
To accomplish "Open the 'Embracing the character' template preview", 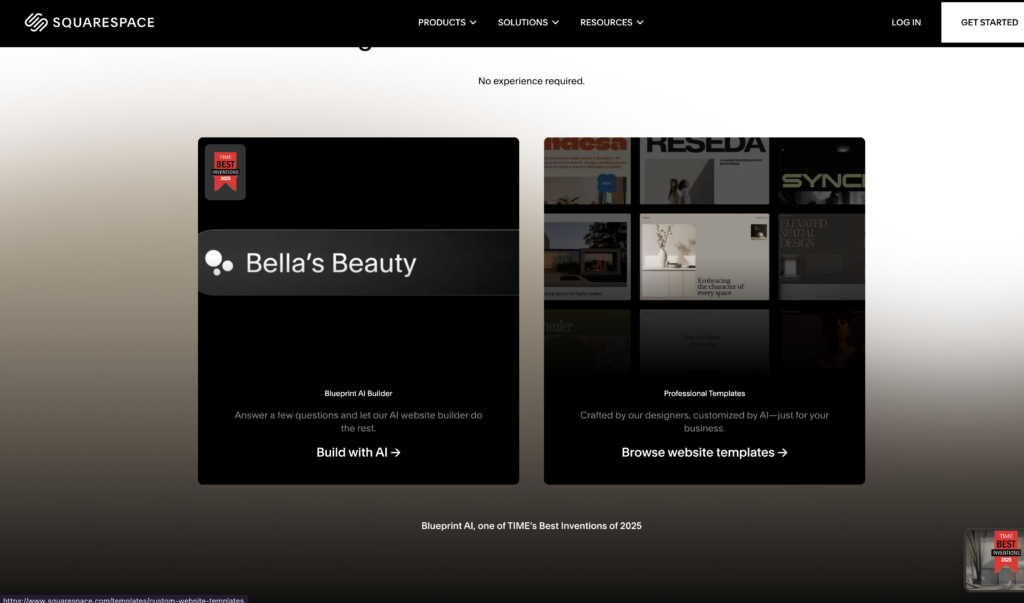I will point(704,256).
